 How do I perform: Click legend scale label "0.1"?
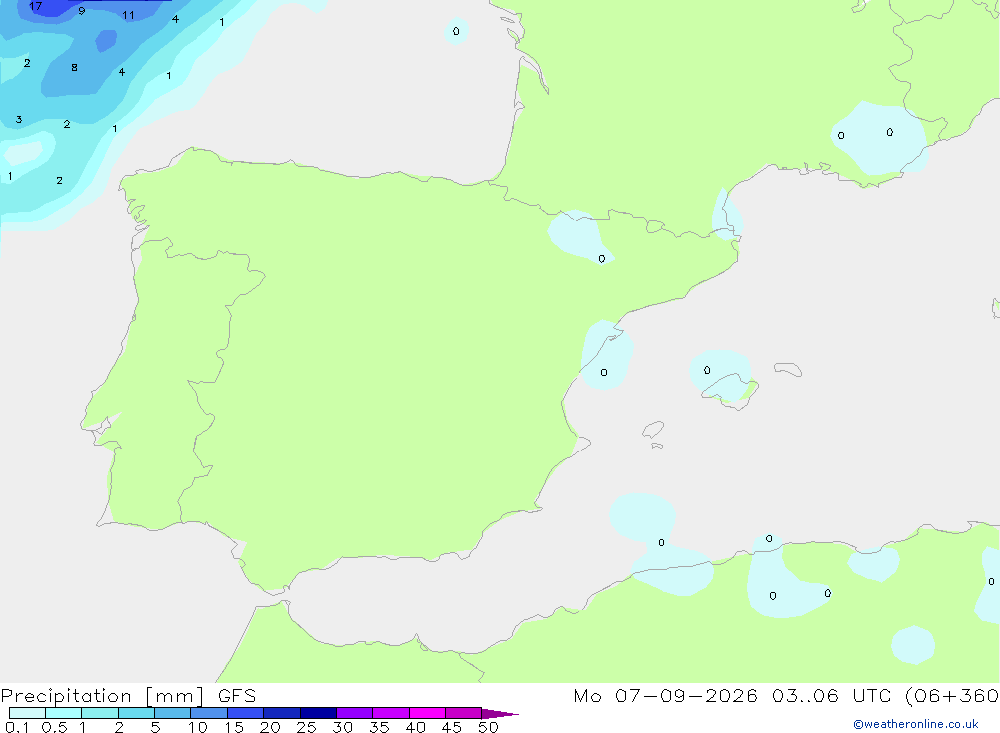point(17,727)
